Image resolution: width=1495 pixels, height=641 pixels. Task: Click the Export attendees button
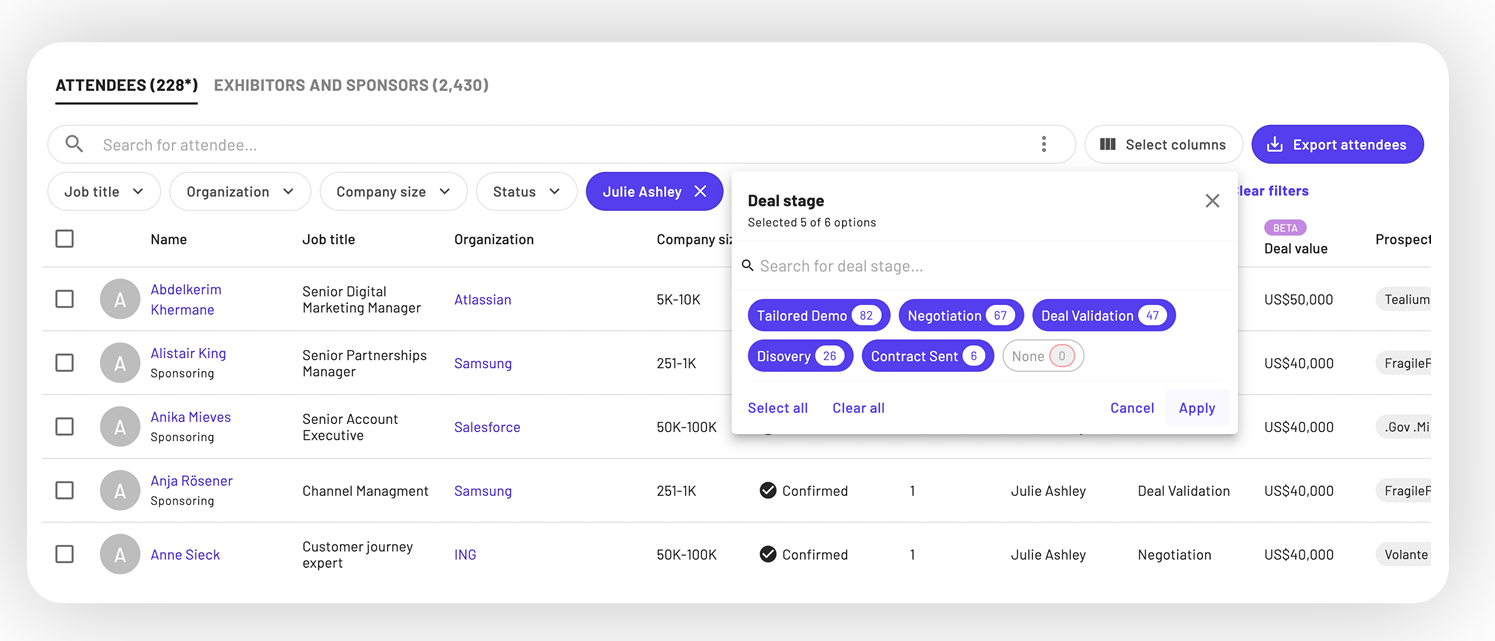[1337, 145]
